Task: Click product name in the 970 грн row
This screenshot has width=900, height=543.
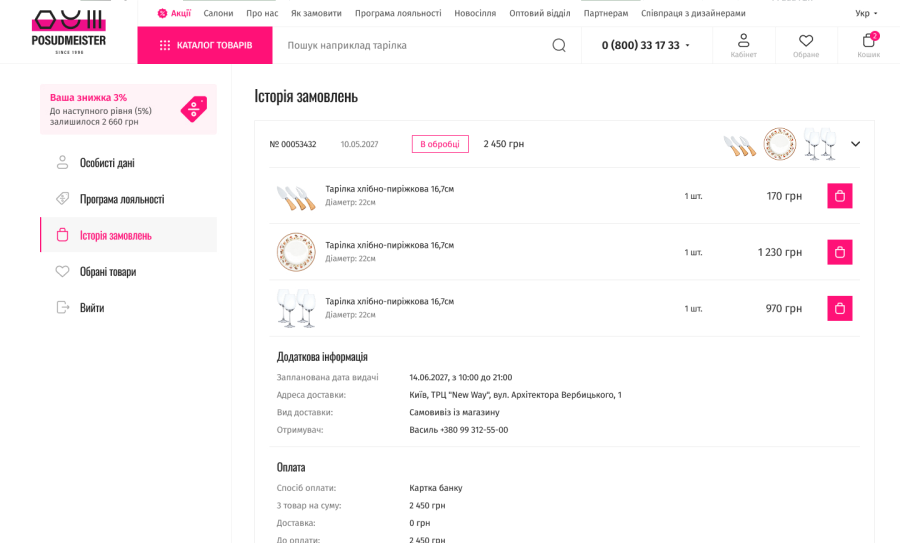Action: (x=390, y=301)
